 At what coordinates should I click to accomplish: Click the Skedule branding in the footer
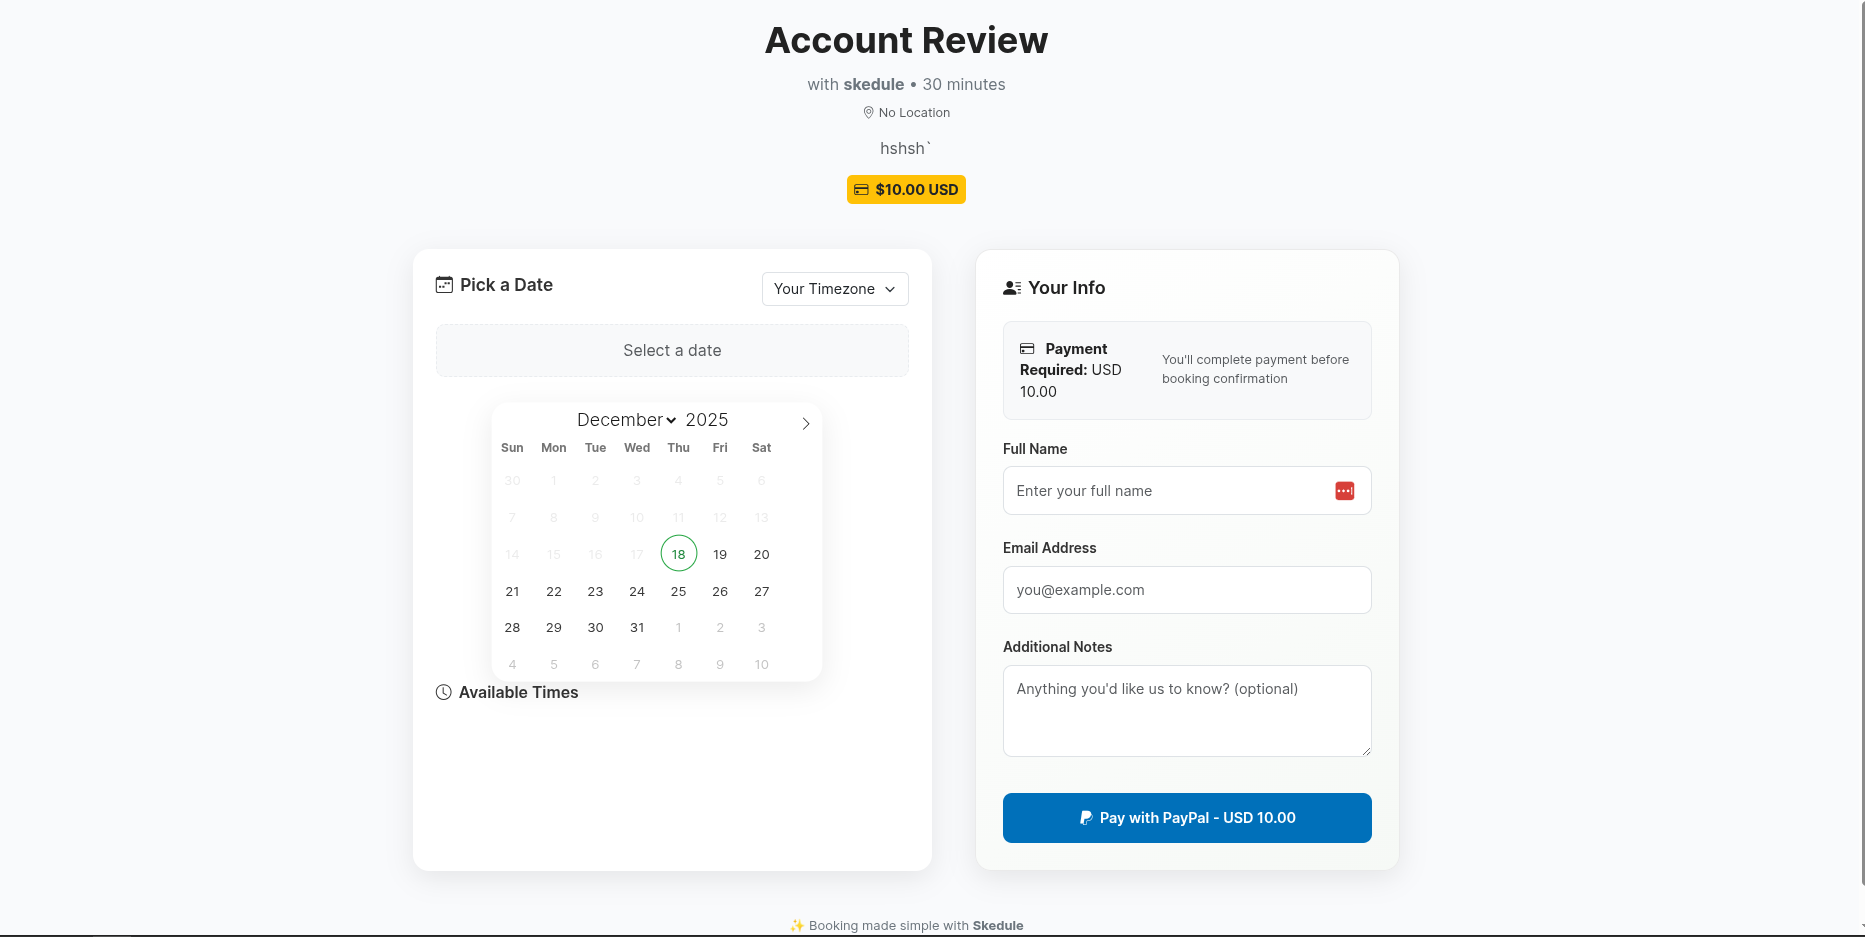pos(997,925)
